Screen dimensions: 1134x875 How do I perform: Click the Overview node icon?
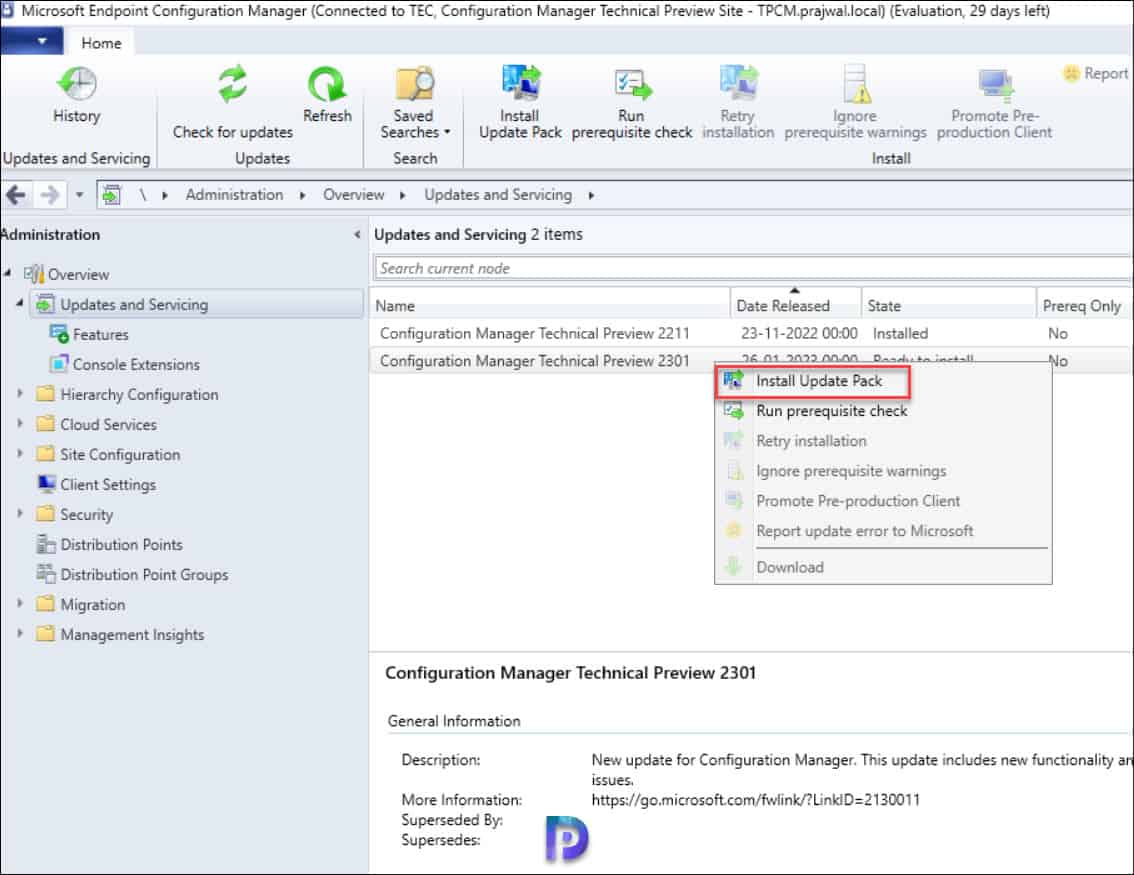coord(33,274)
